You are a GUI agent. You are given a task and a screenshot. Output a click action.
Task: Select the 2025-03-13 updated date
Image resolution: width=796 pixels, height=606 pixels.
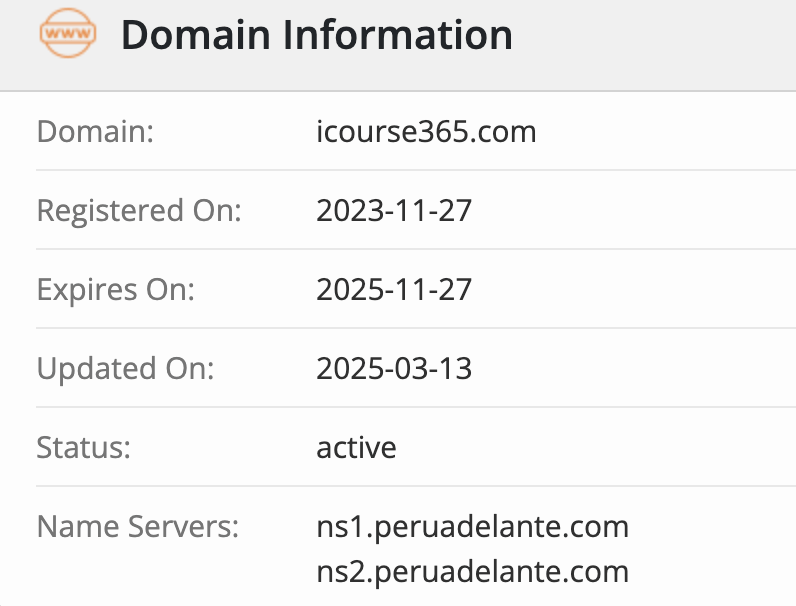tap(394, 369)
